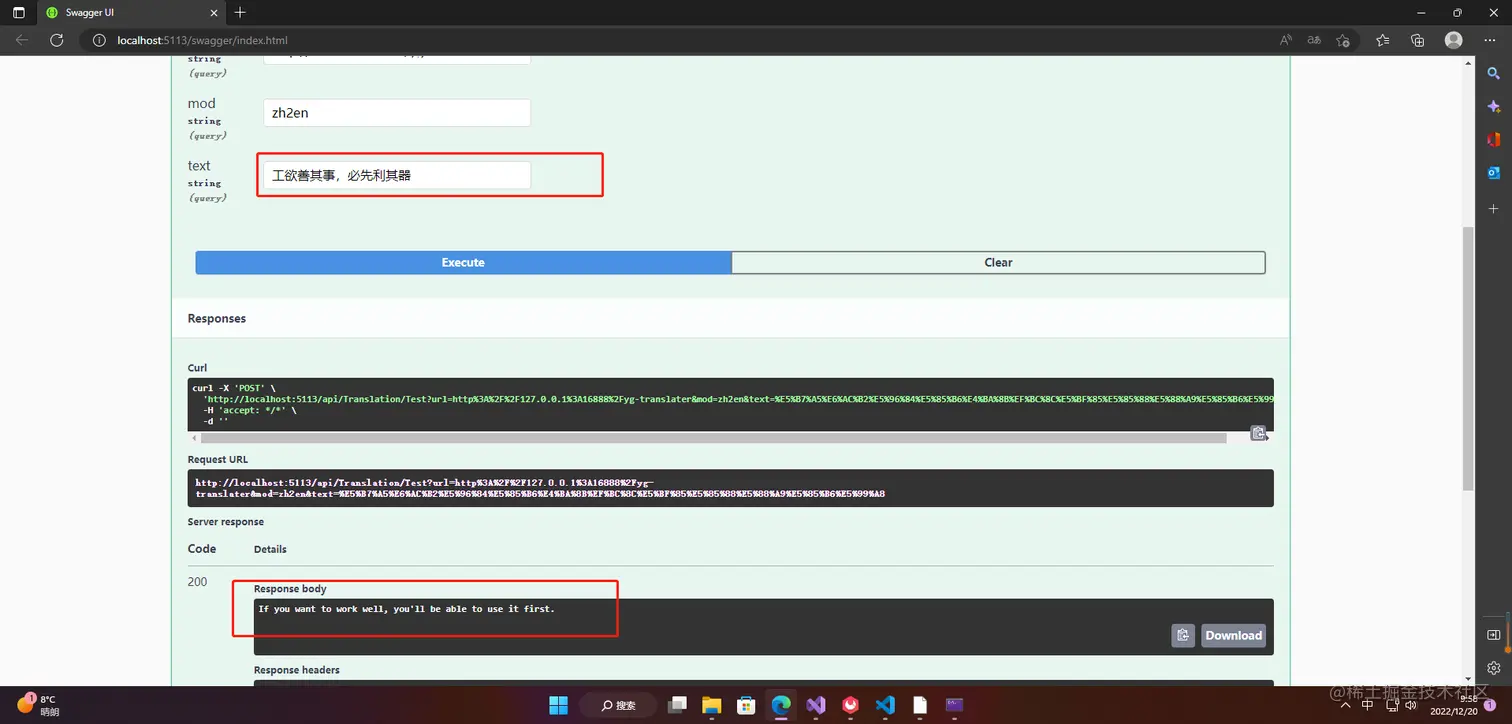1512x724 pixels.
Task: Open the Favorites list icon
Action: tap(1382, 40)
